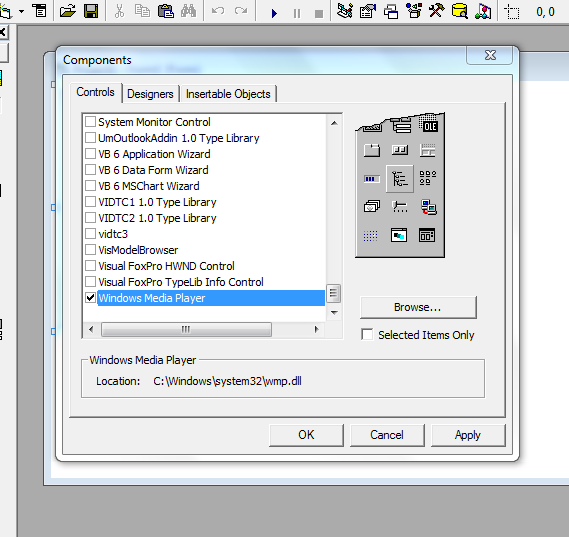Enable the VB 6 Application Wizard checkbox

(90, 153)
